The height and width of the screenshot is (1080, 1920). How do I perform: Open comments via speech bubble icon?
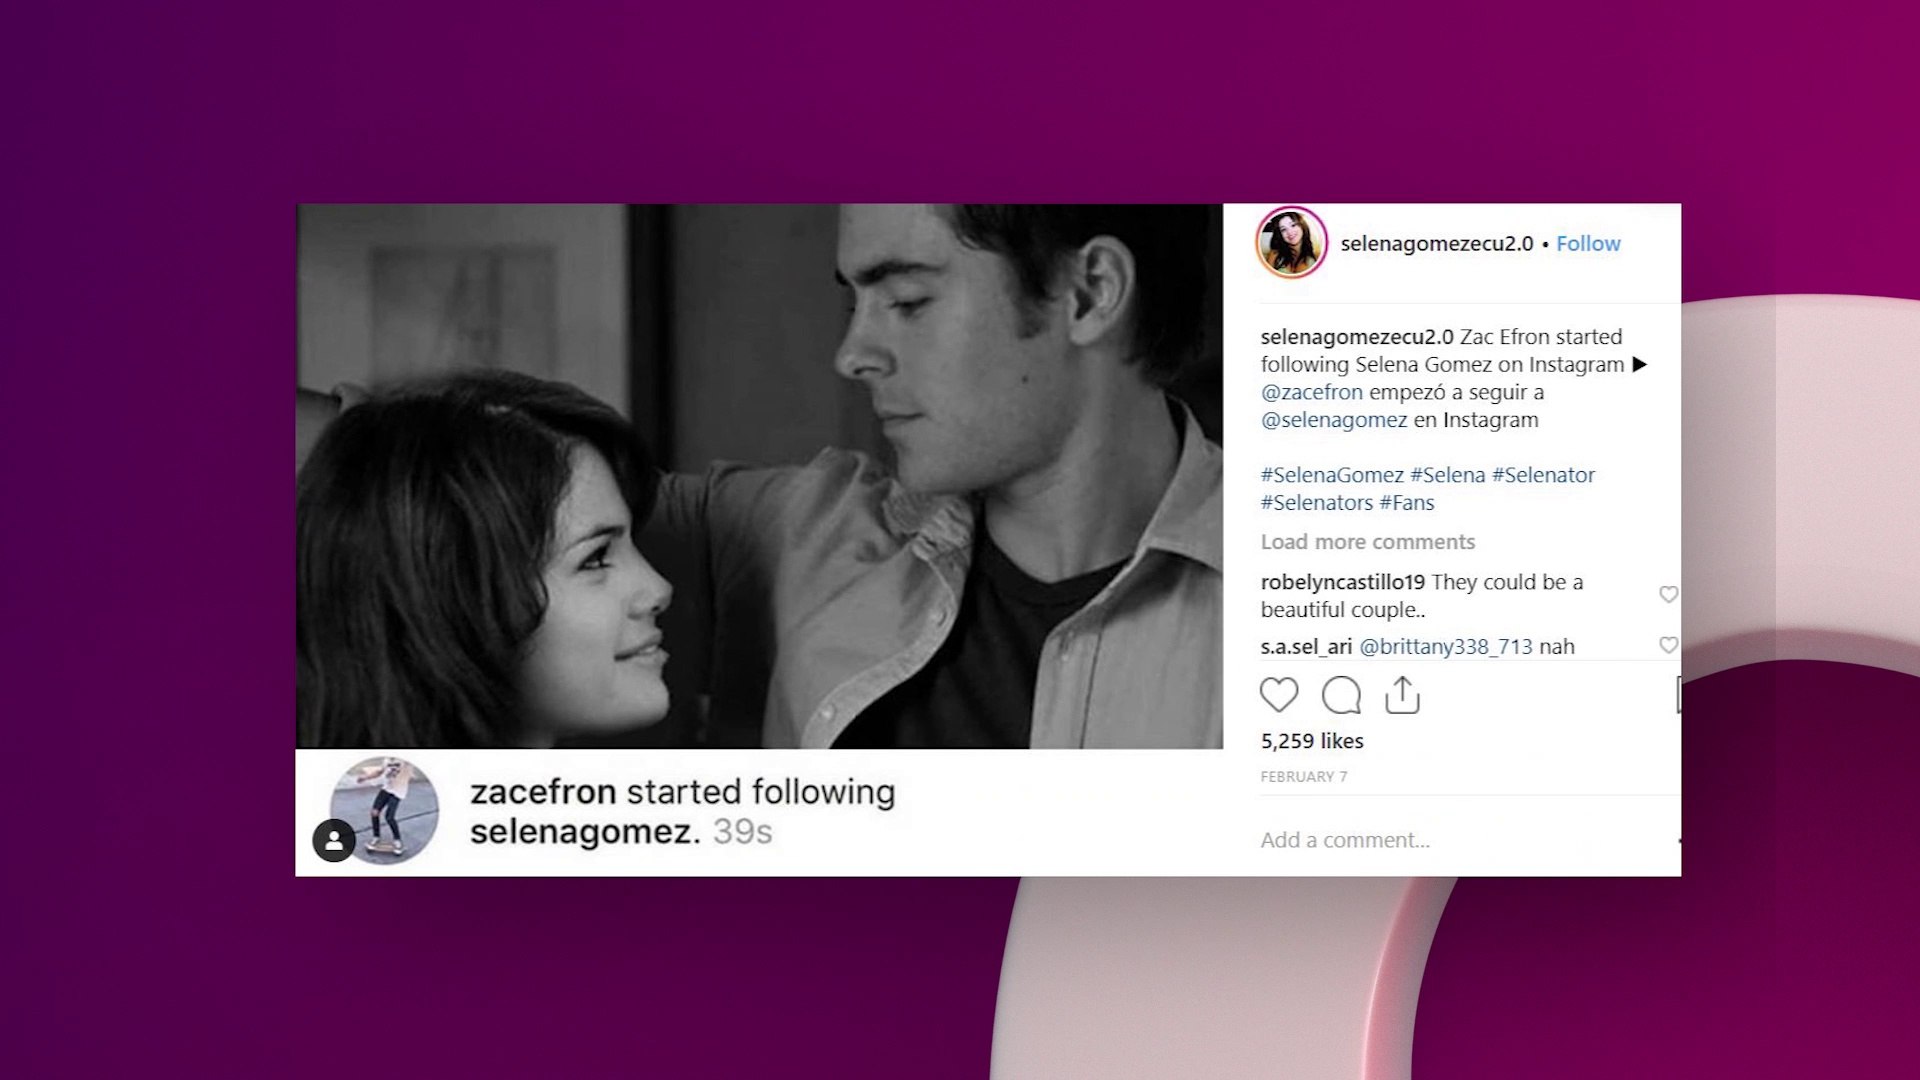click(x=1341, y=695)
